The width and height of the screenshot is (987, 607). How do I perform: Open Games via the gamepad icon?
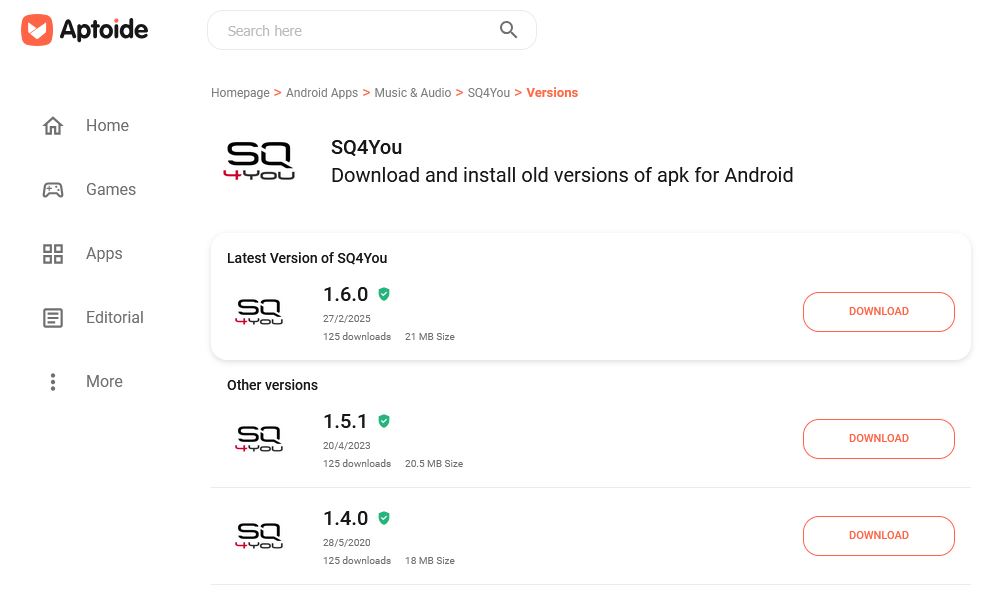pos(53,190)
